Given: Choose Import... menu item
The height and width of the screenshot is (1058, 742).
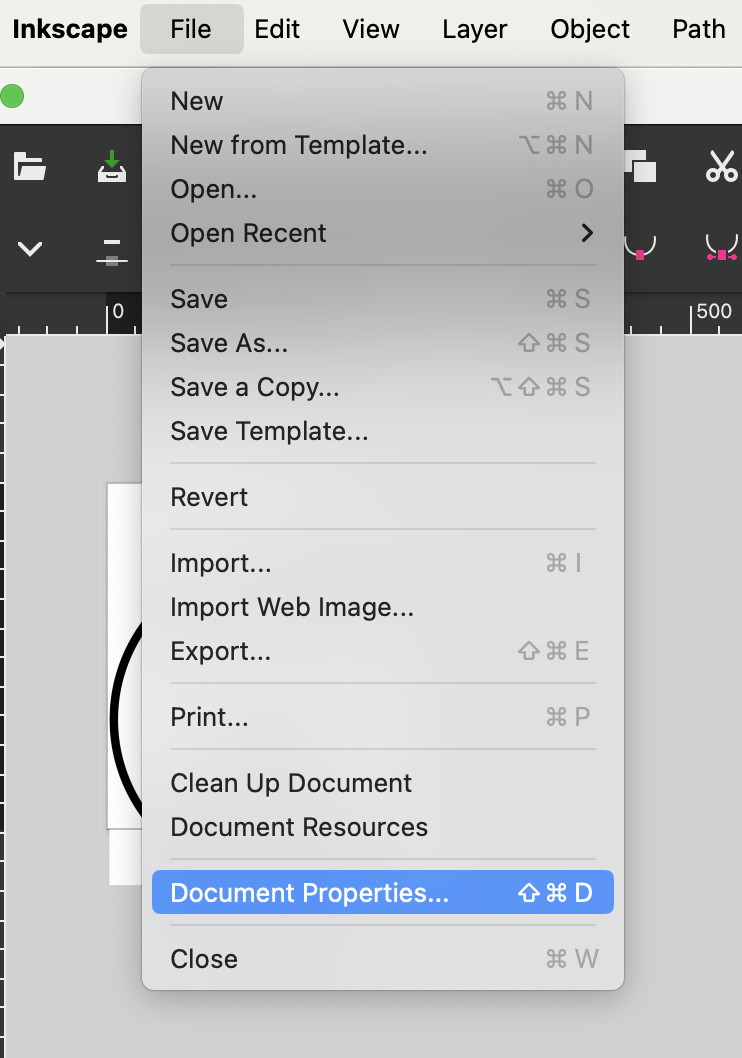Looking at the screenshot, I should (382, 563).
